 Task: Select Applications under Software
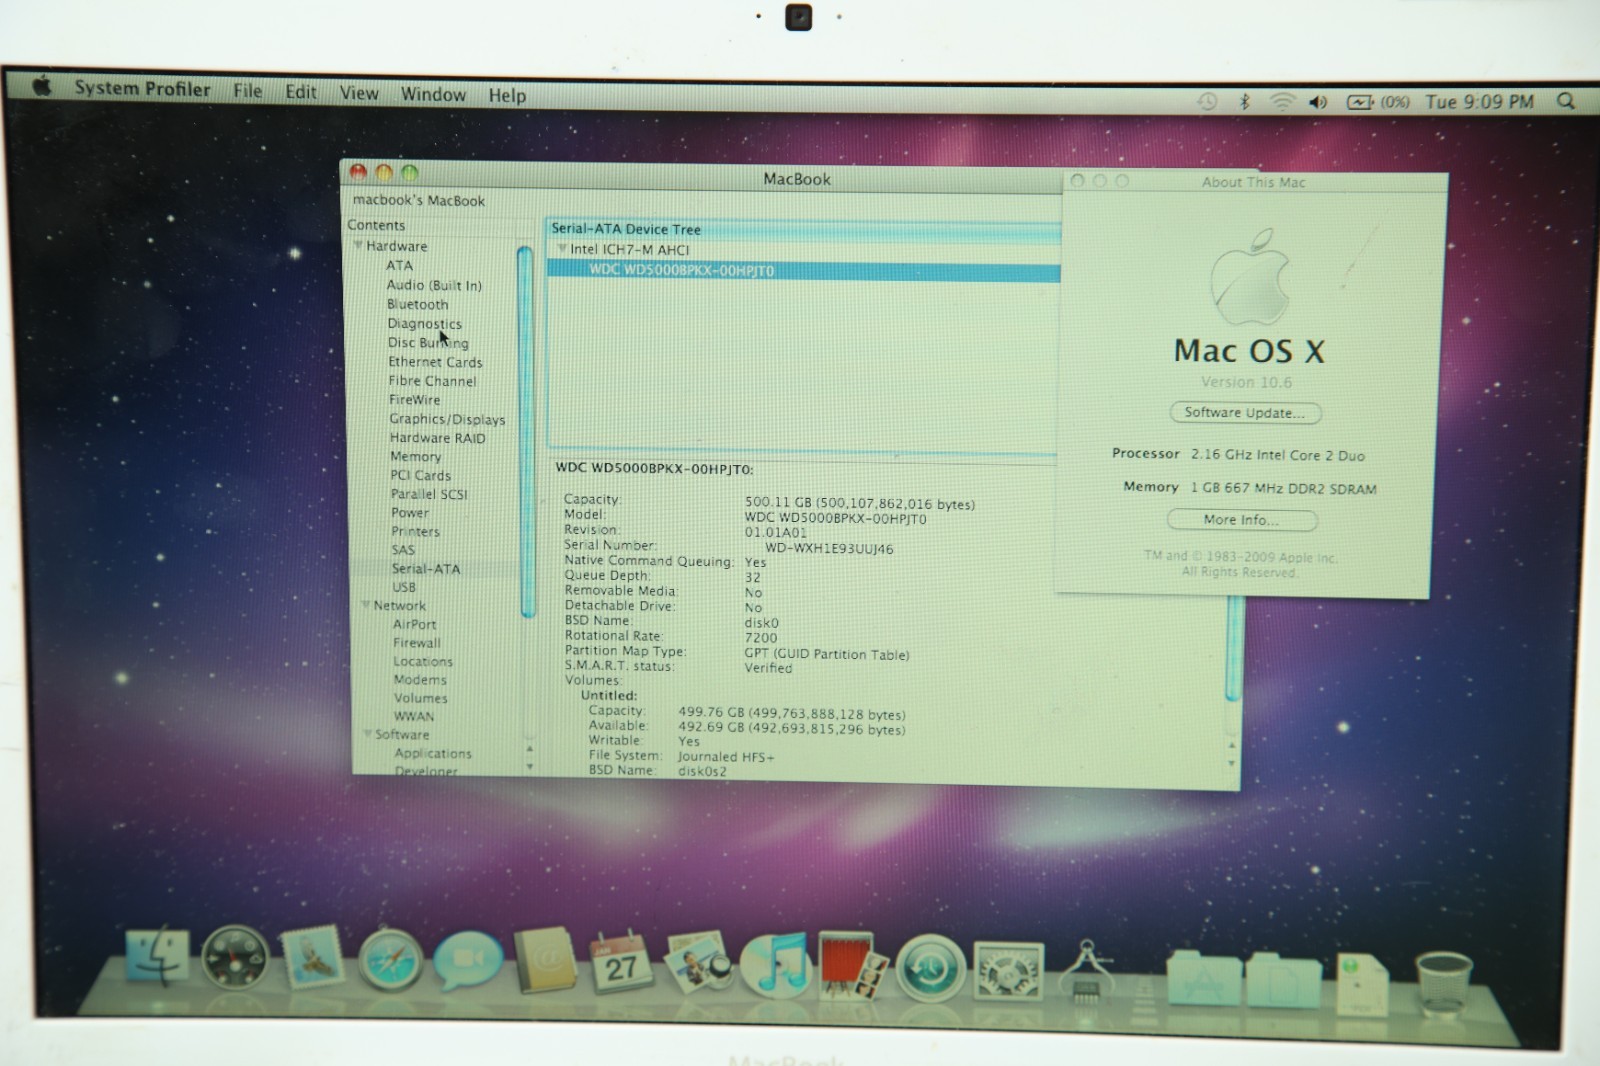tap(433, 754)
